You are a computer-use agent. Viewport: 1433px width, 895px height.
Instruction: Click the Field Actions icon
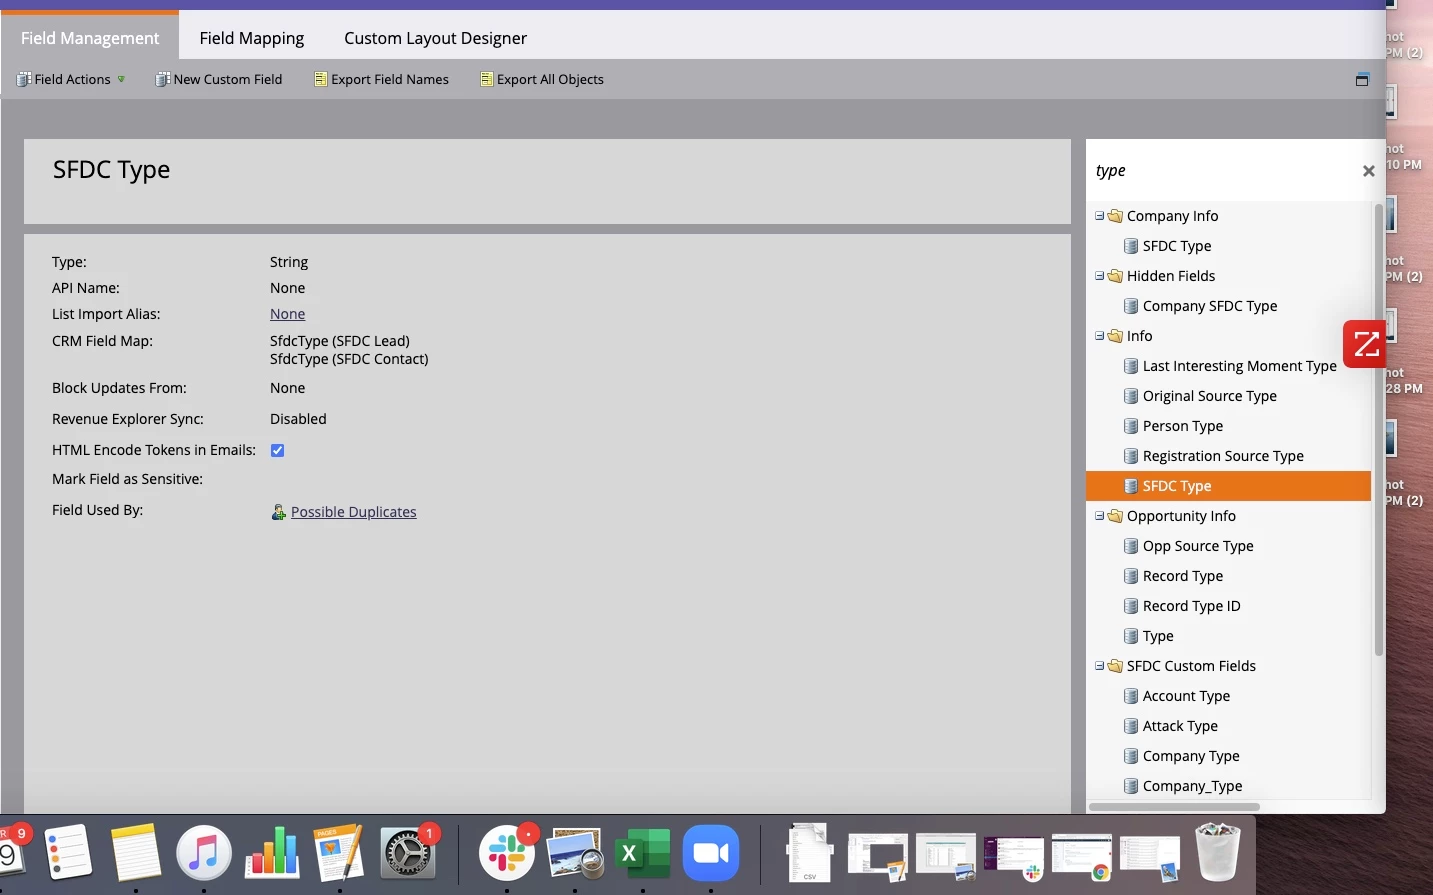click(24, 79)
